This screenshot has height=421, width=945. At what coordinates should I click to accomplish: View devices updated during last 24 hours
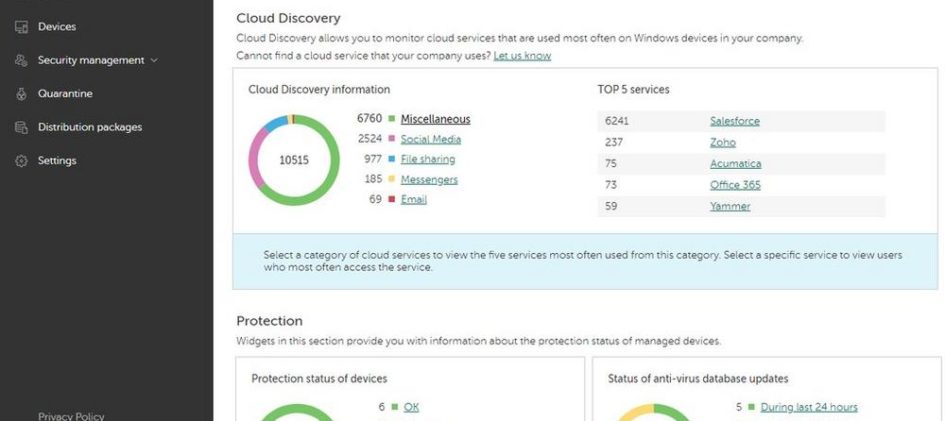808,407
